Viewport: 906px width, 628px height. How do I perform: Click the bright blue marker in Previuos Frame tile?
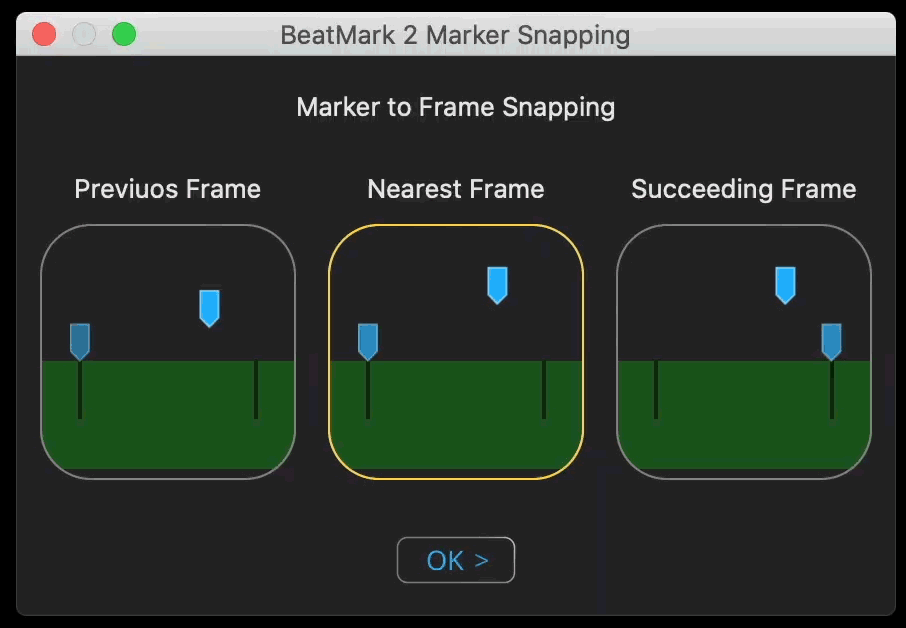[x=209, y=309]
